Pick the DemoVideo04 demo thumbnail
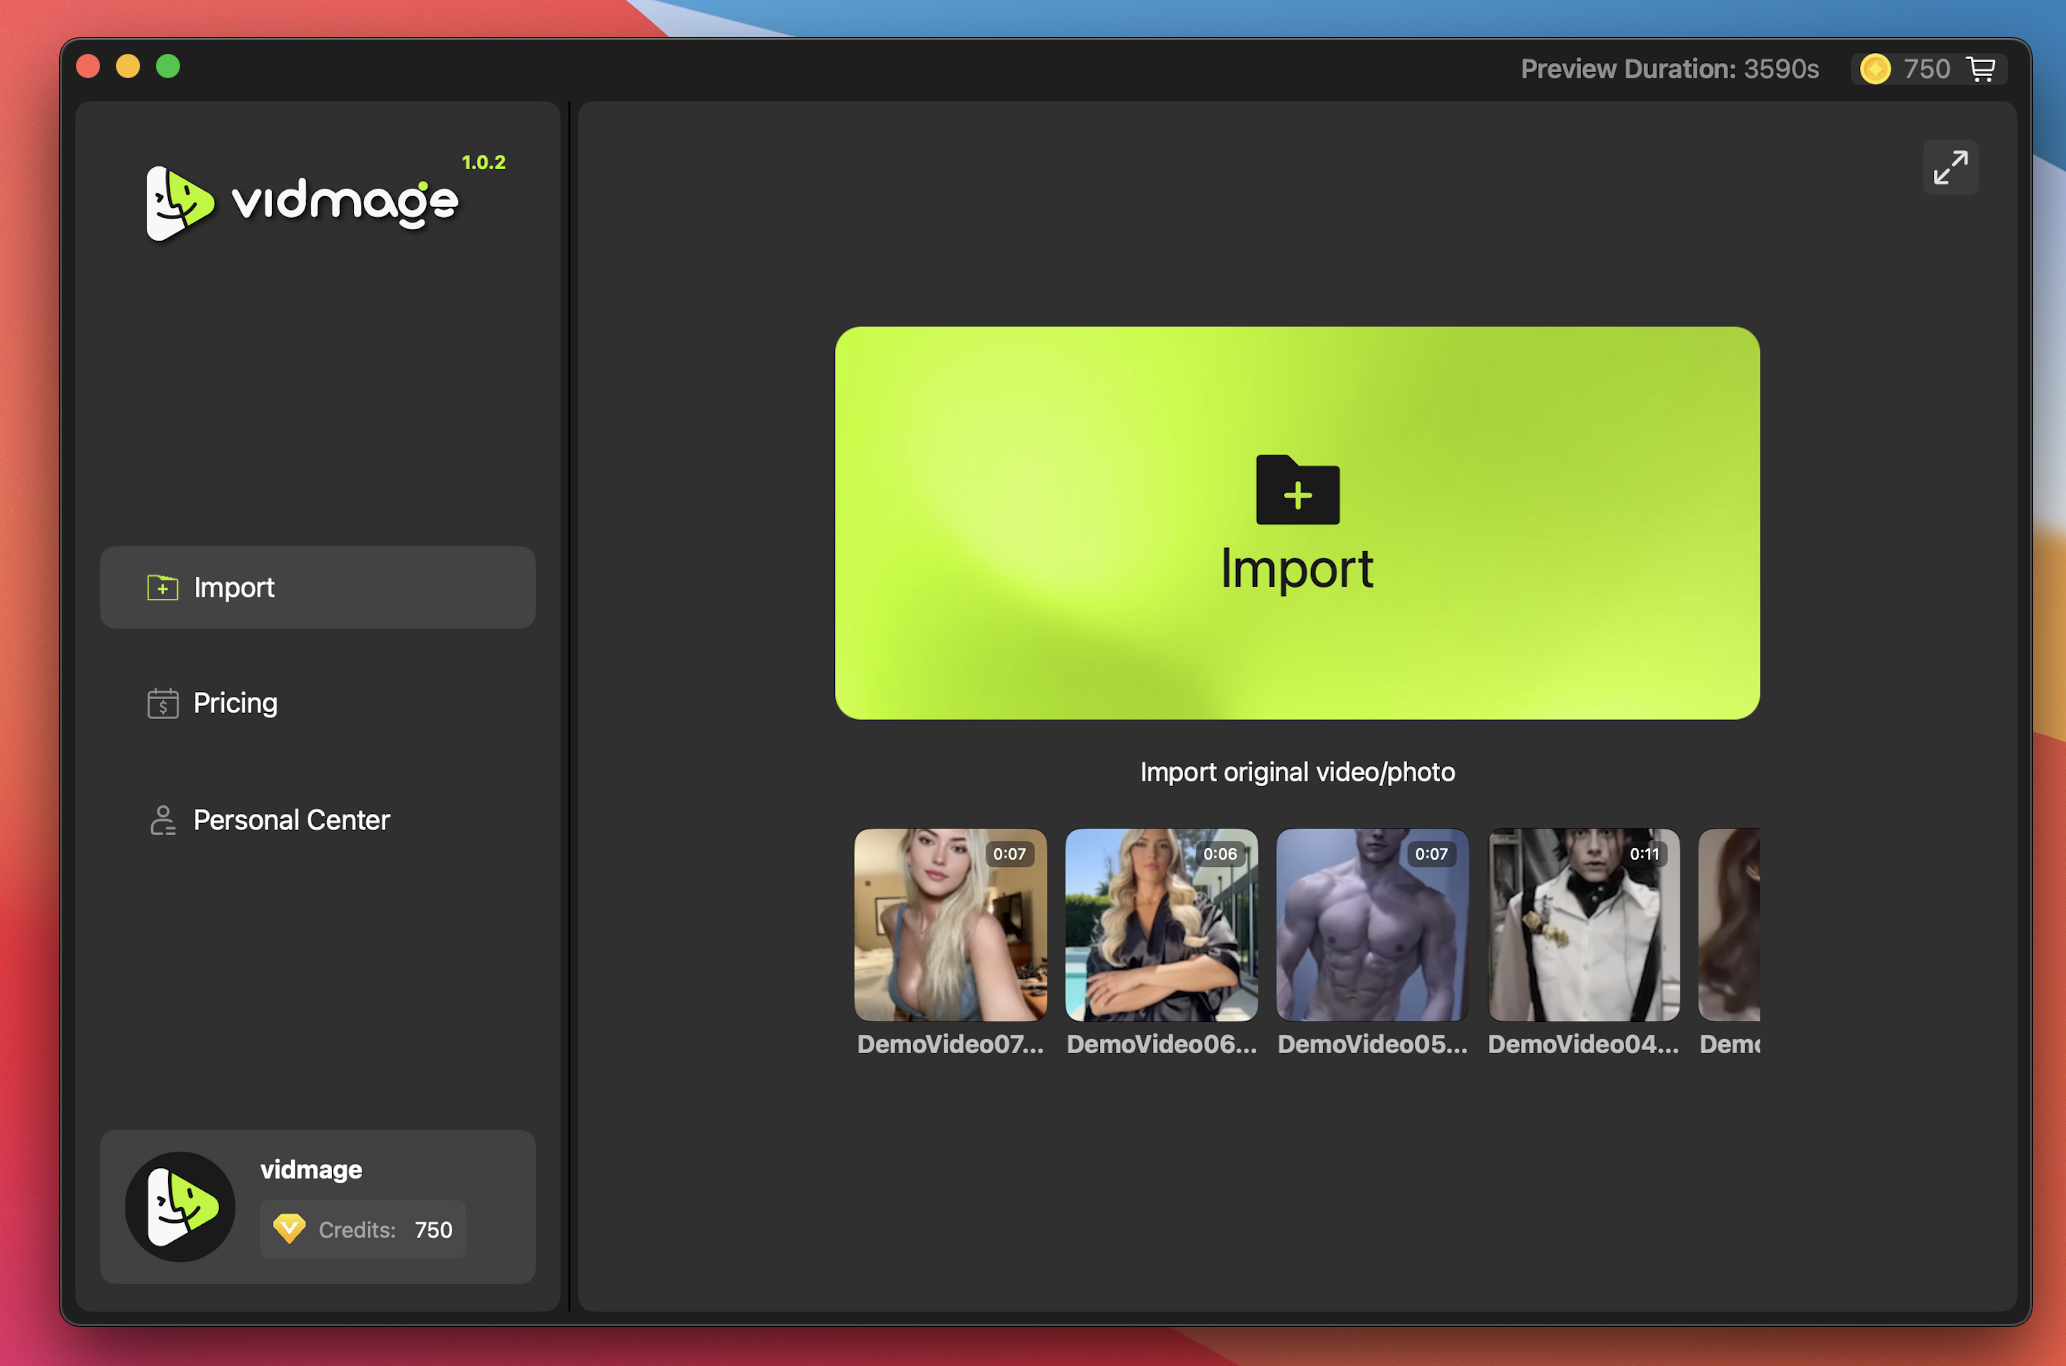 point(1583,925)
